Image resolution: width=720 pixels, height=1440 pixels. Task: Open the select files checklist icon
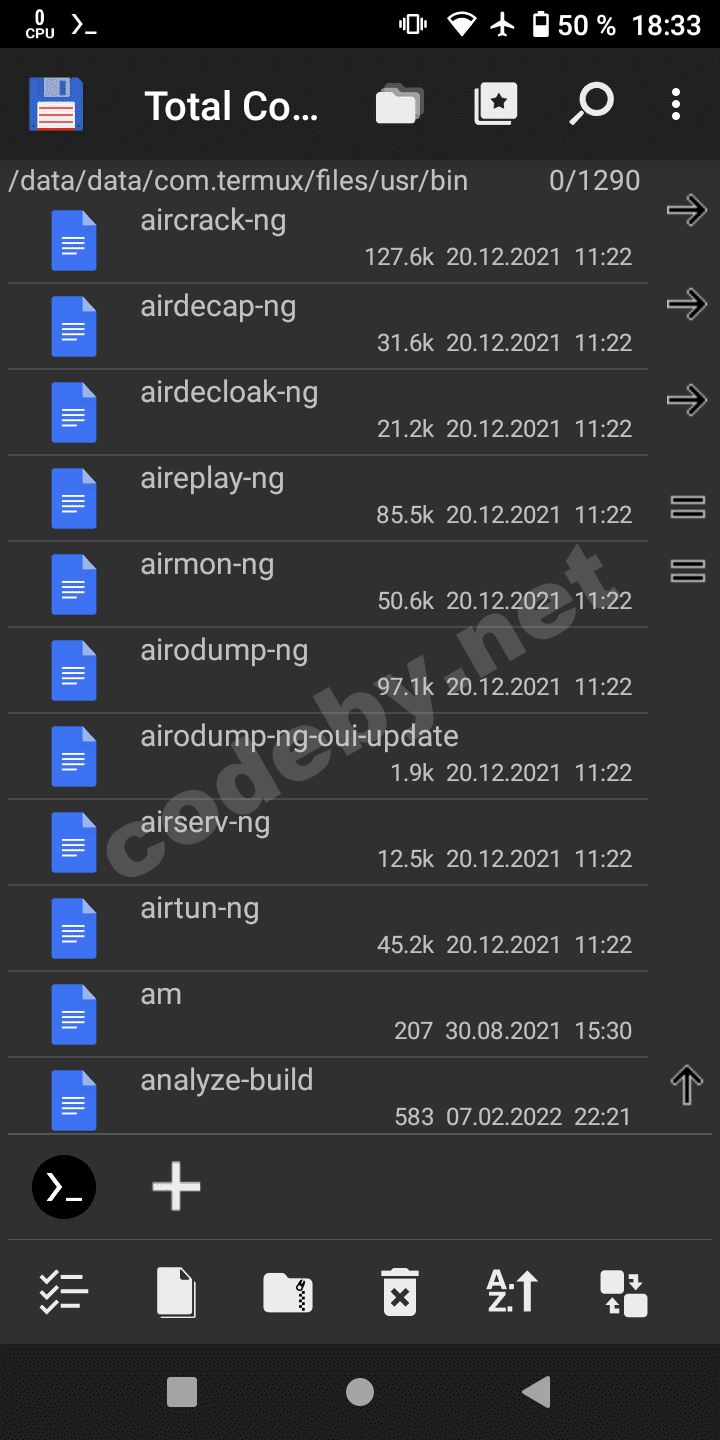click(x=64, y=1292)
